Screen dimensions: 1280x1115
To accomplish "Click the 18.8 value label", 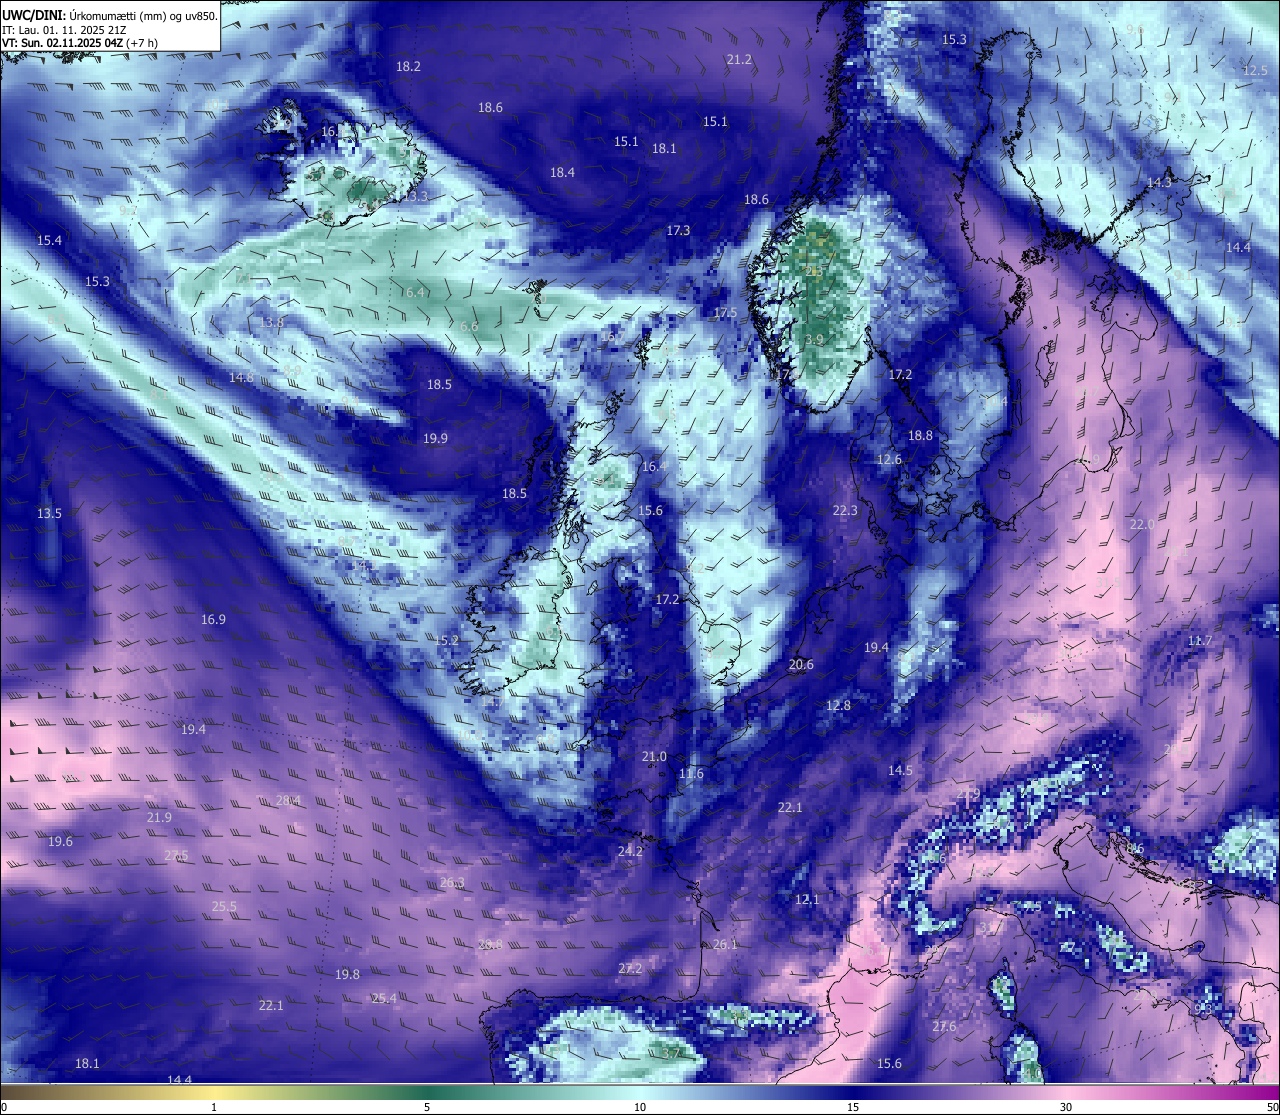I will pyautogui.click(x=920, y=436).
